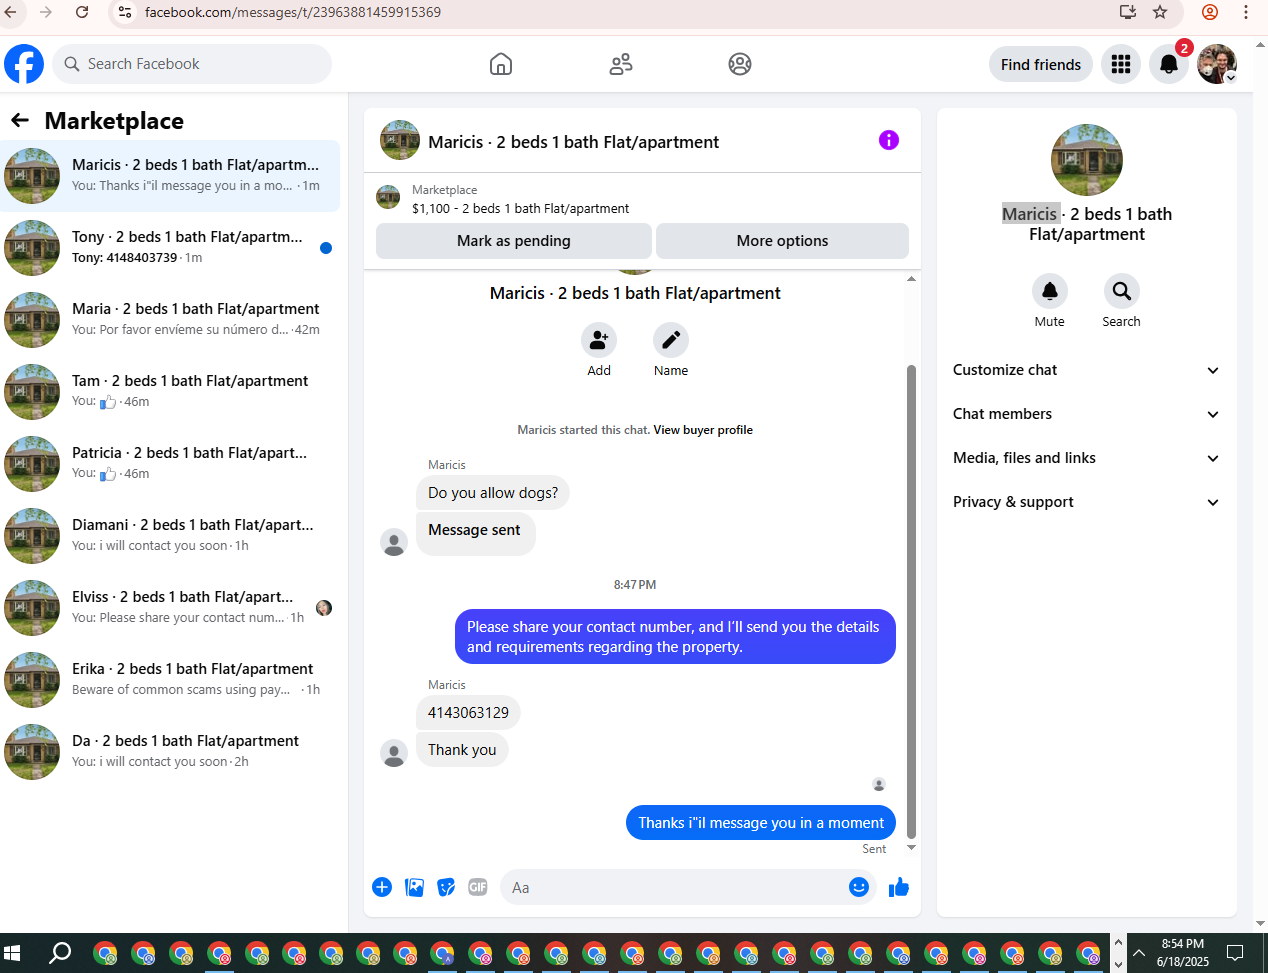The height and width of the screenshot is (973, 1268).
Task: Click the 'Thank you' message bubble
Action: click(x=462, y=750)
